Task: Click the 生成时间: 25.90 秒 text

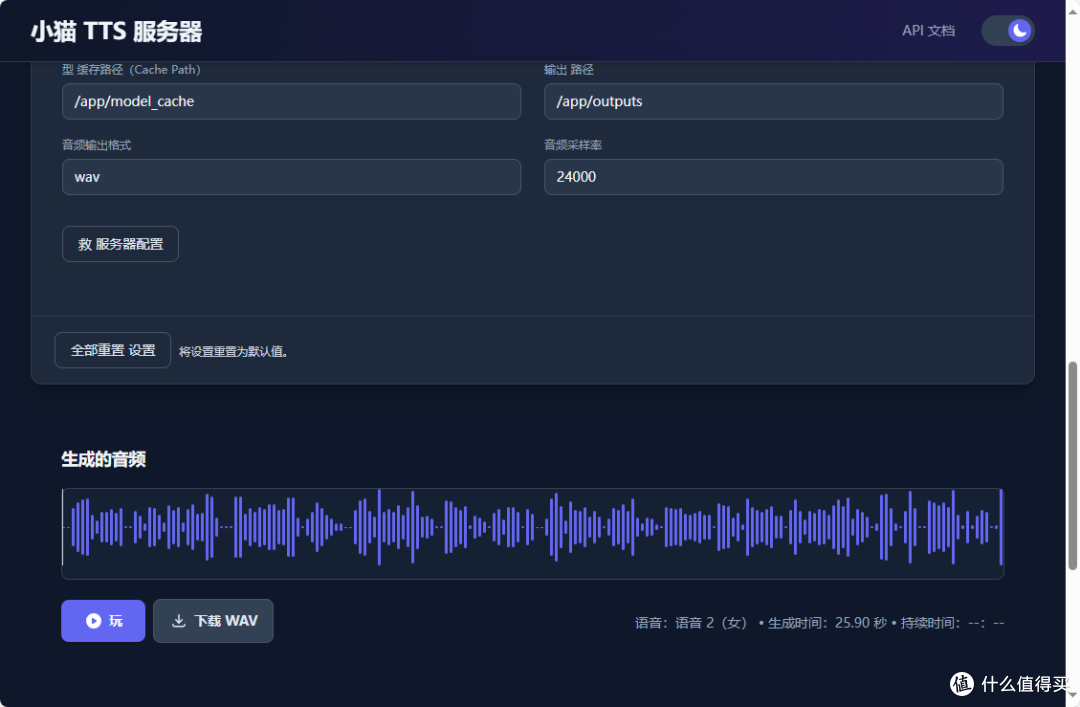Action: (x=827, y=623)
